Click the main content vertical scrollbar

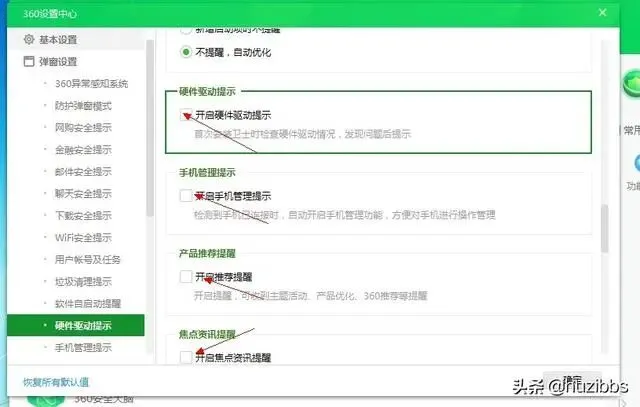604,229
